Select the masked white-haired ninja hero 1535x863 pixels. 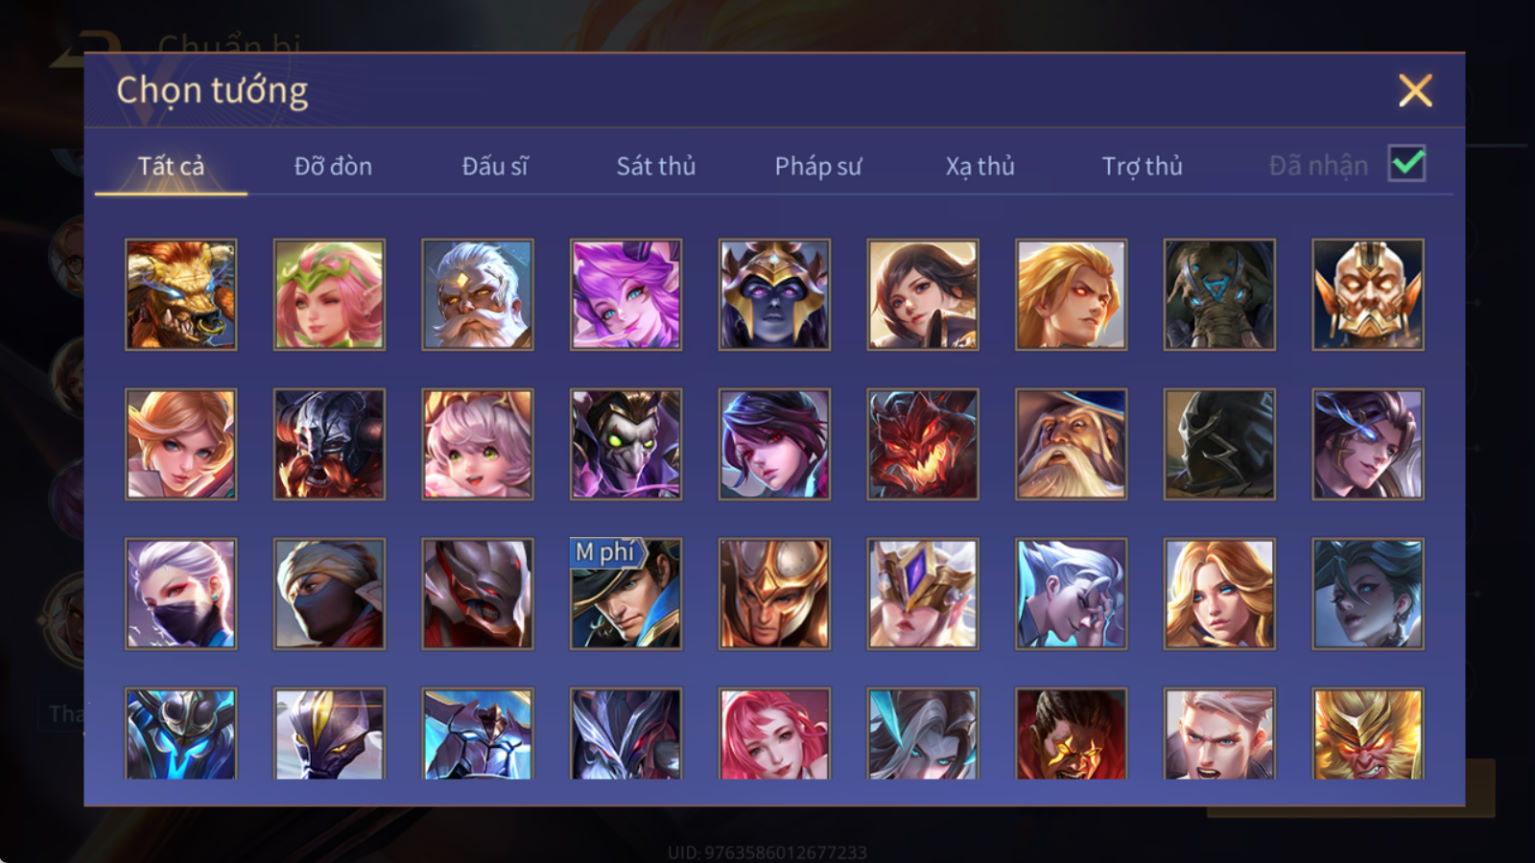[x=181, y=594]
